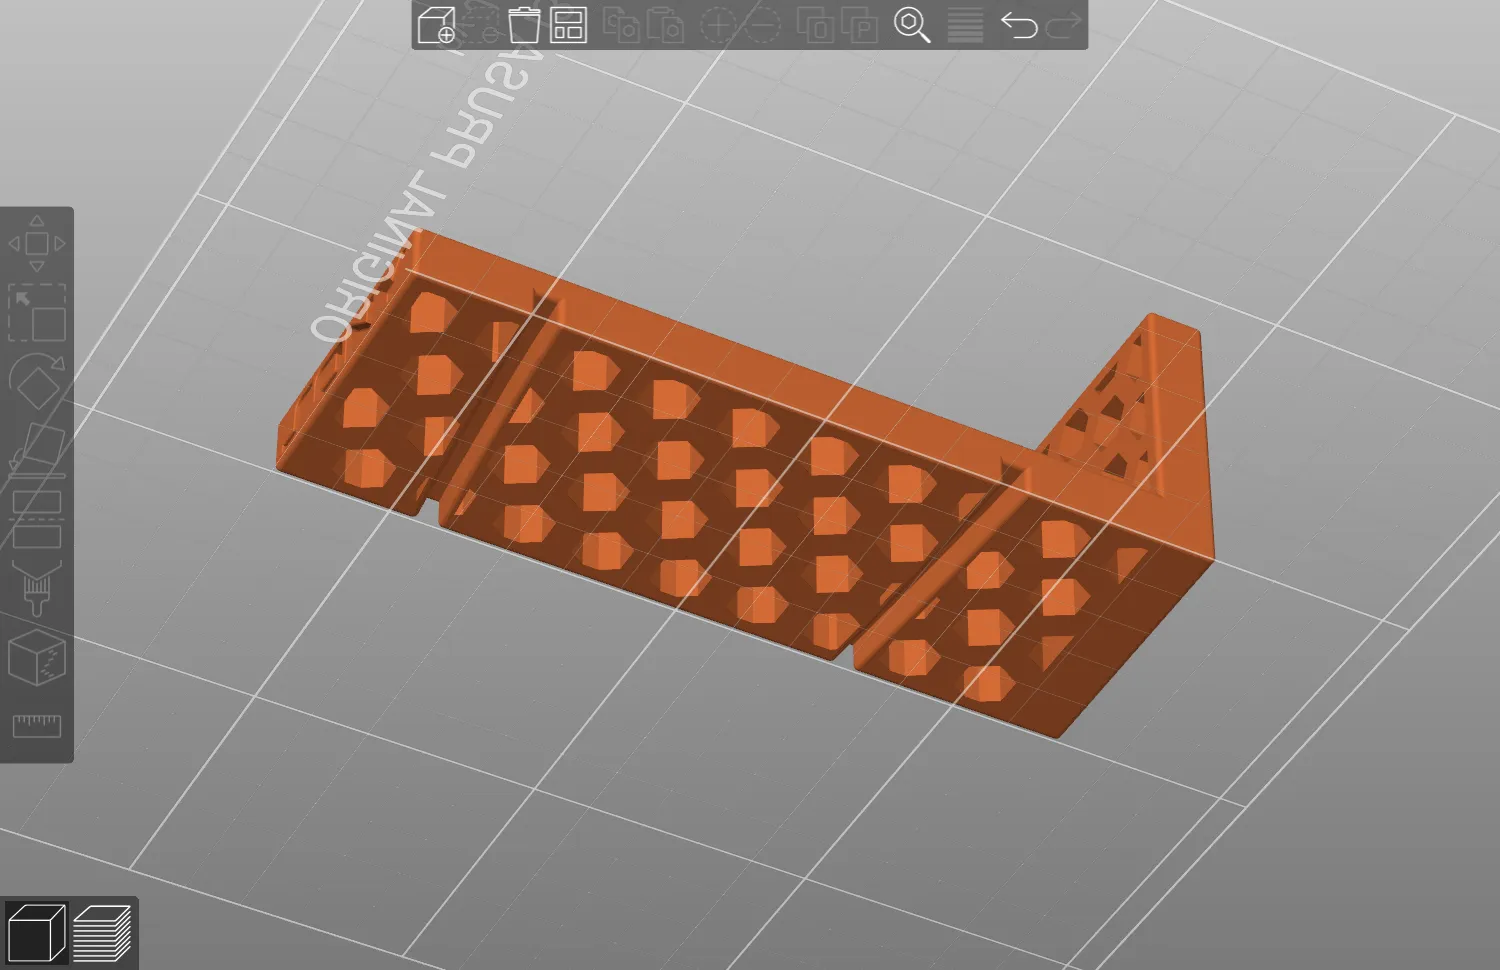
Task: Click the Add instance plus icon
Action: tap(717, 24)
